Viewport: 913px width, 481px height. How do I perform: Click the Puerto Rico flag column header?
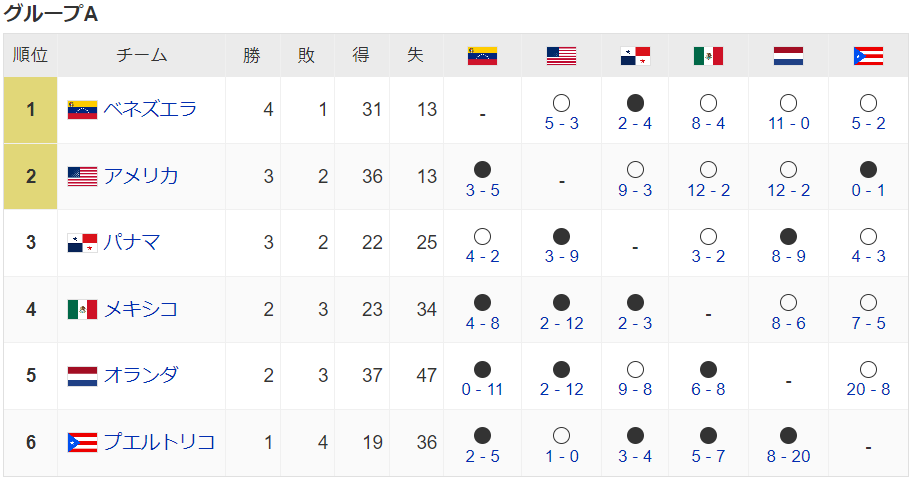pos(867,56)
